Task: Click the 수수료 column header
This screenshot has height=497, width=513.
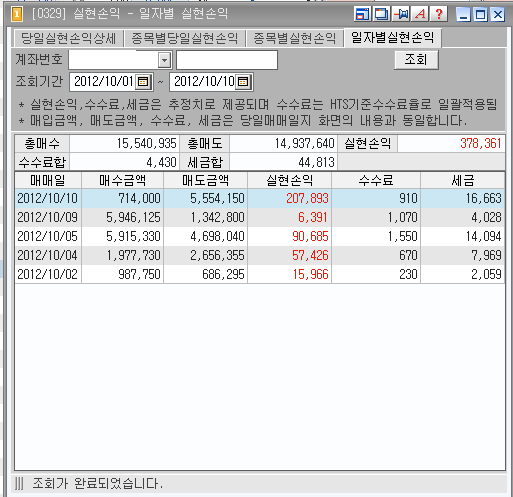Action: [376, 180]
